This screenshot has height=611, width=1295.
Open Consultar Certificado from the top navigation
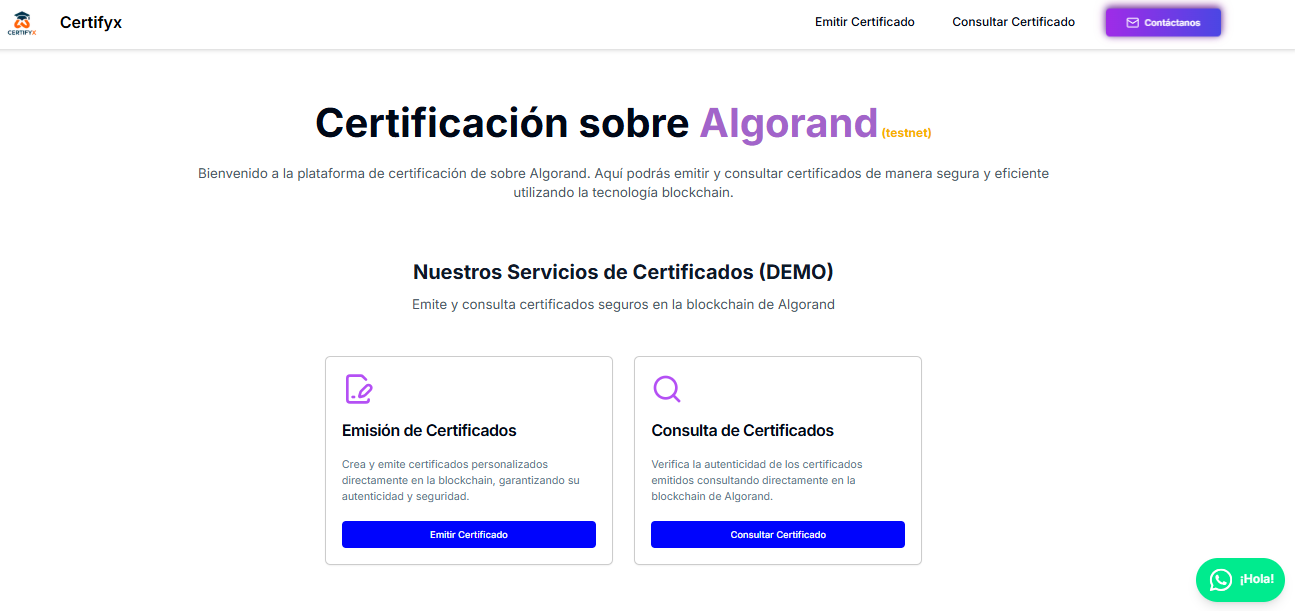point(1013,20)
